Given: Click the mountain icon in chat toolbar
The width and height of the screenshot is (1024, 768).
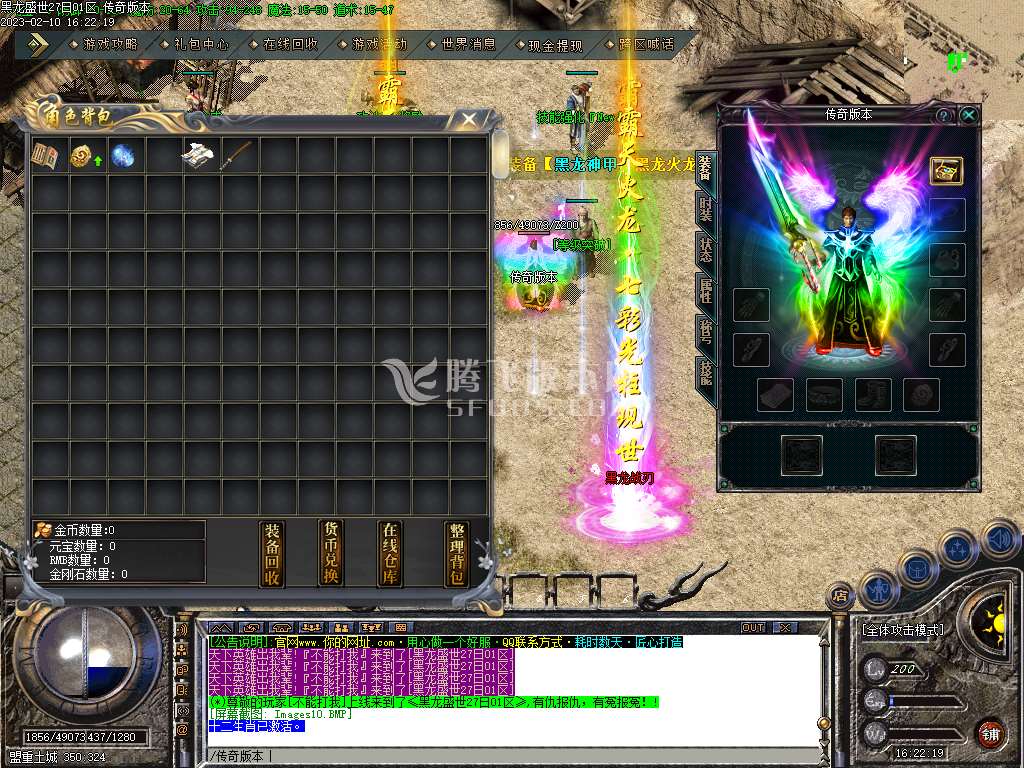Looking at the screenshot, I should coord(220,628).
